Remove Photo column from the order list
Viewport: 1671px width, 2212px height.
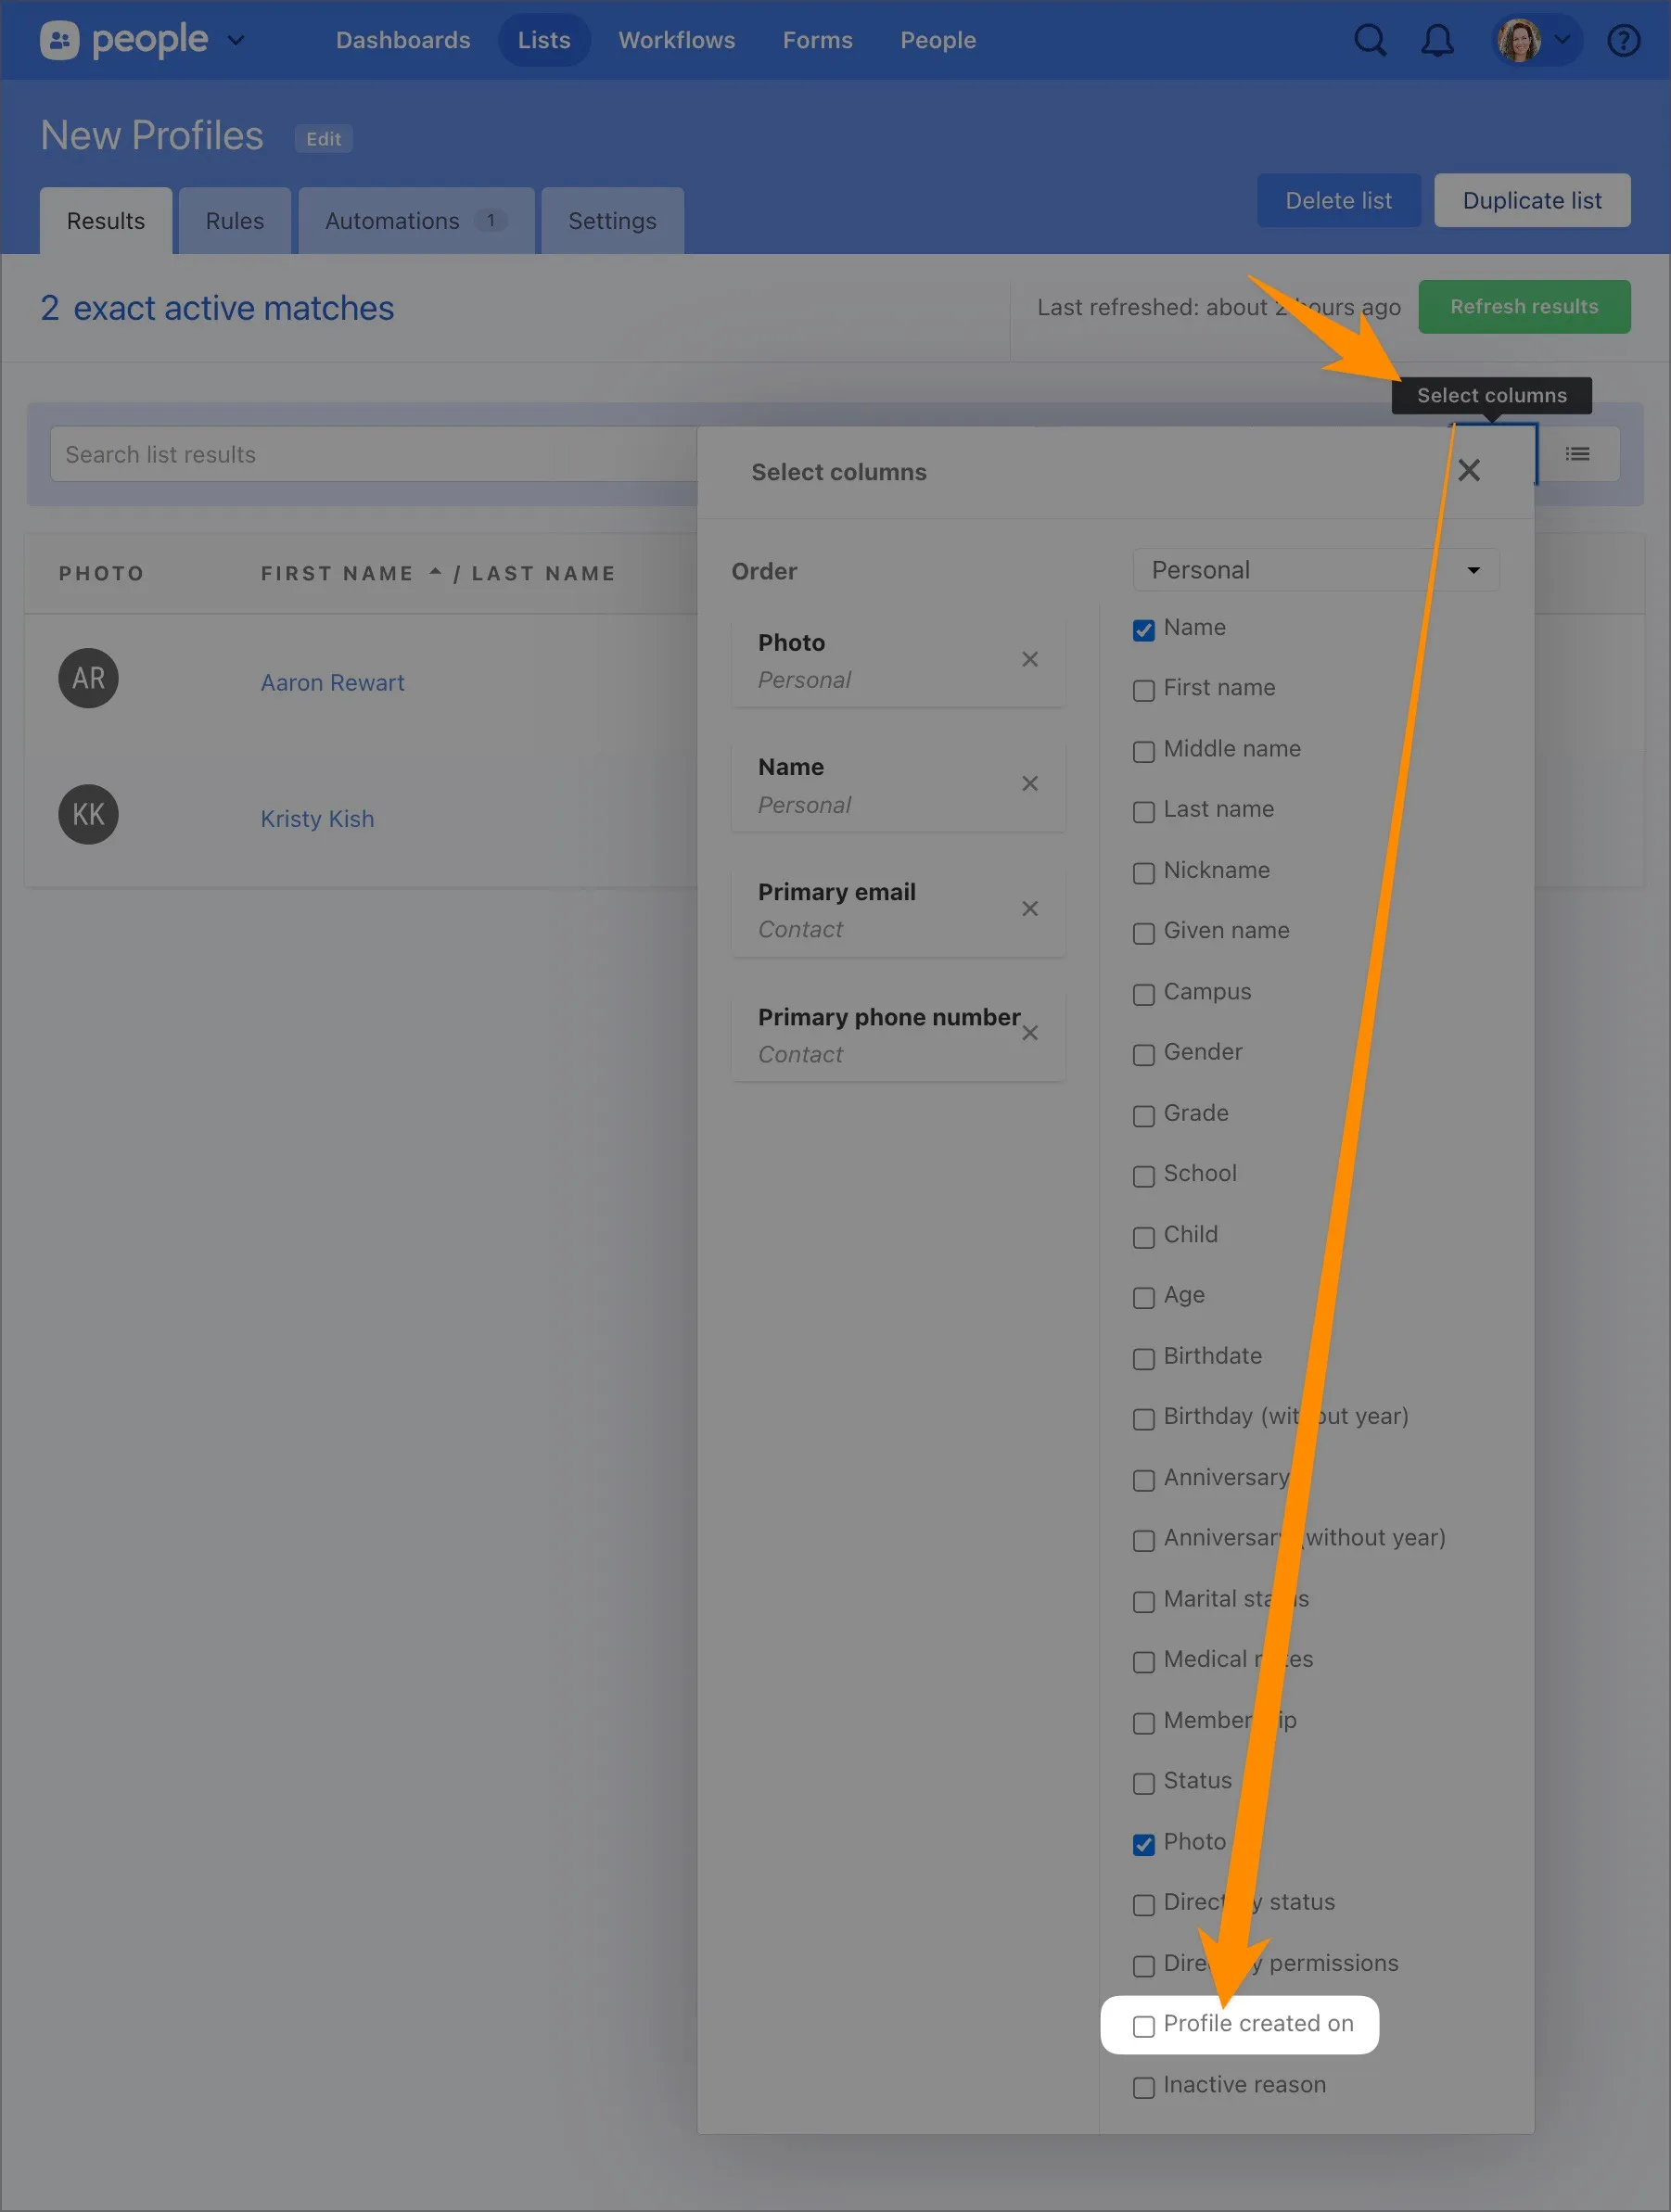(1029, 659)
